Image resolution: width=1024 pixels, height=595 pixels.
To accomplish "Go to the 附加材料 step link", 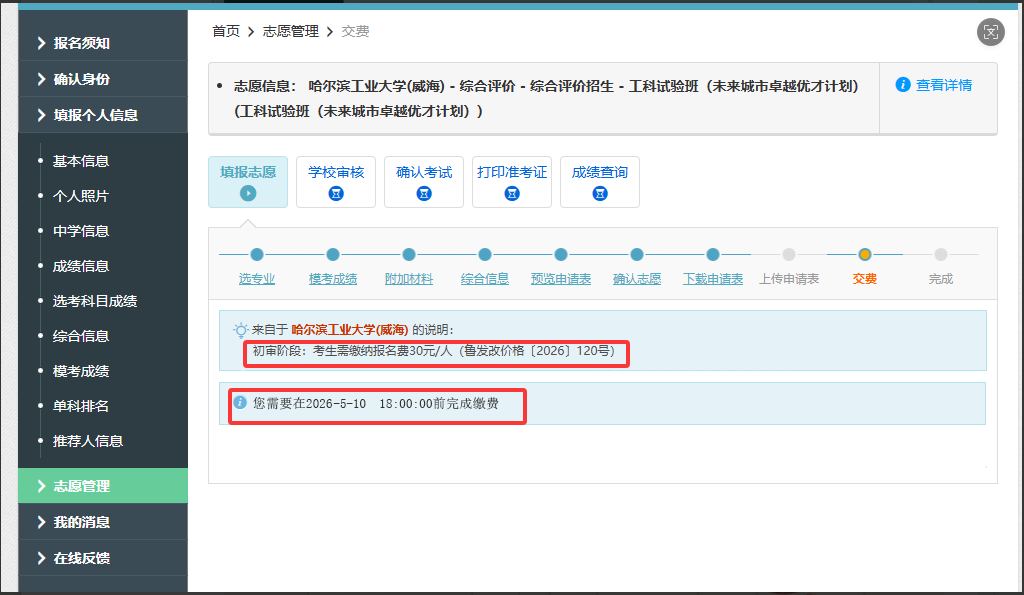I will (x=409, y=279).
